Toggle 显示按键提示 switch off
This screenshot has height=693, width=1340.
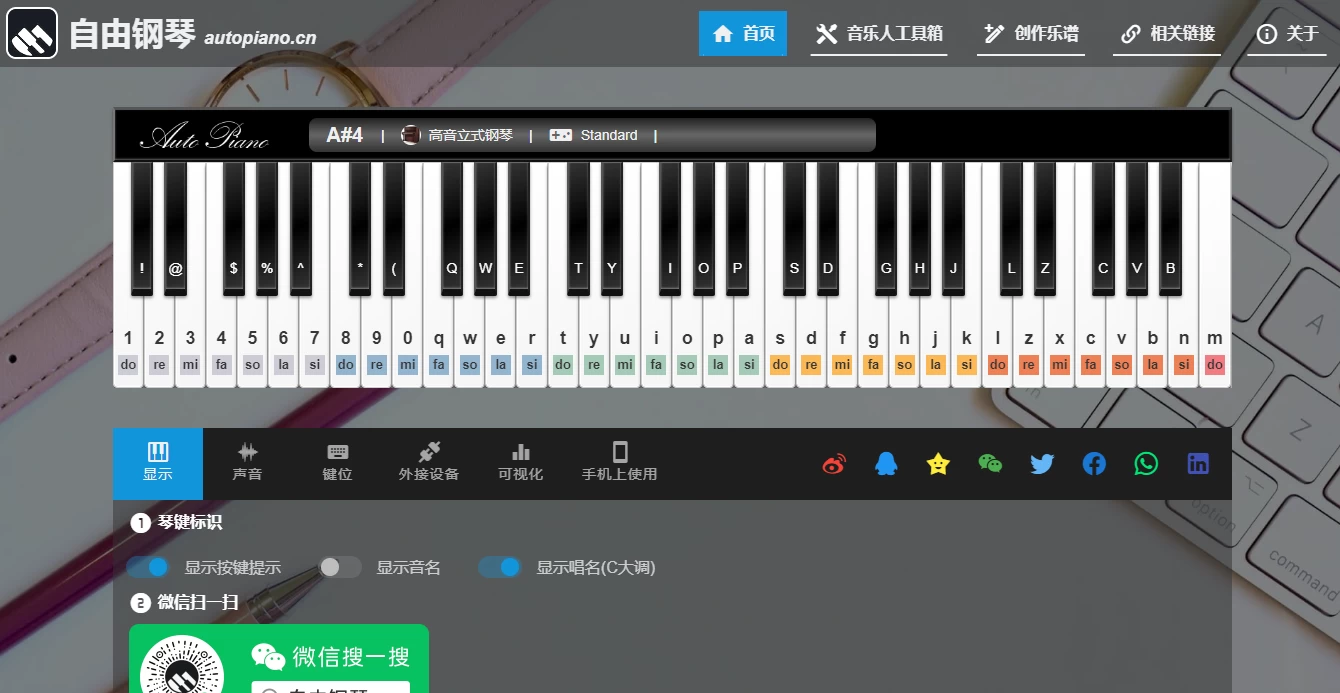point(148,567)
